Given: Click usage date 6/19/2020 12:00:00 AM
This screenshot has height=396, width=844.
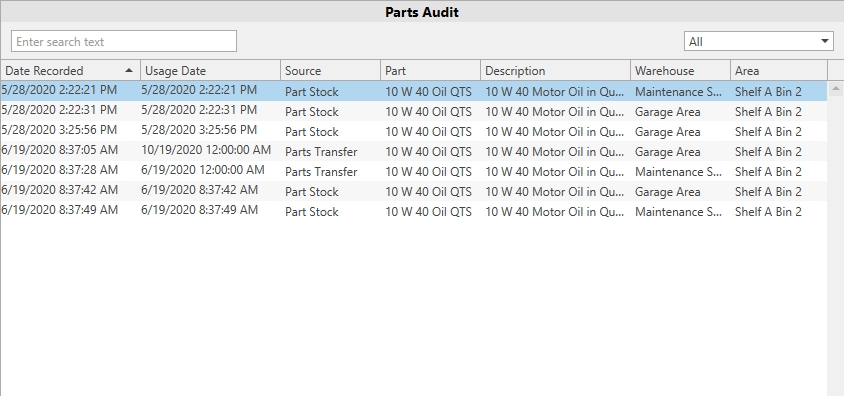Looking at the screenshot, I should point(203,169).
